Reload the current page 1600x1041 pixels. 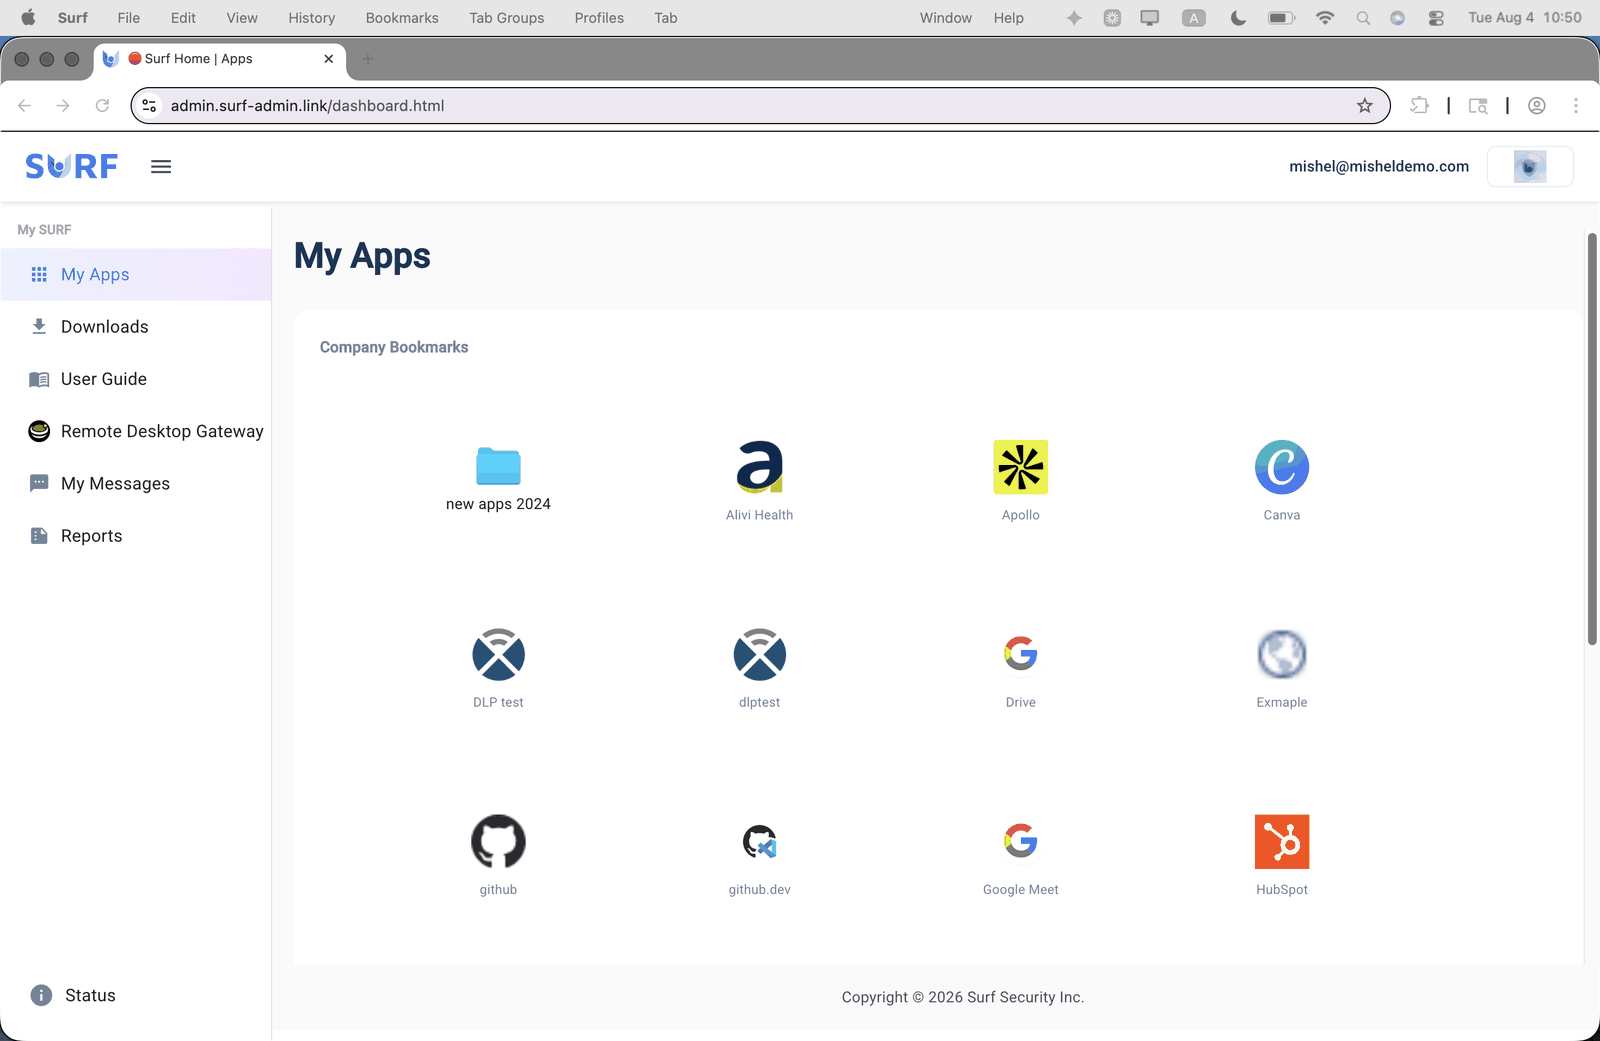click(x=102, y=105)
